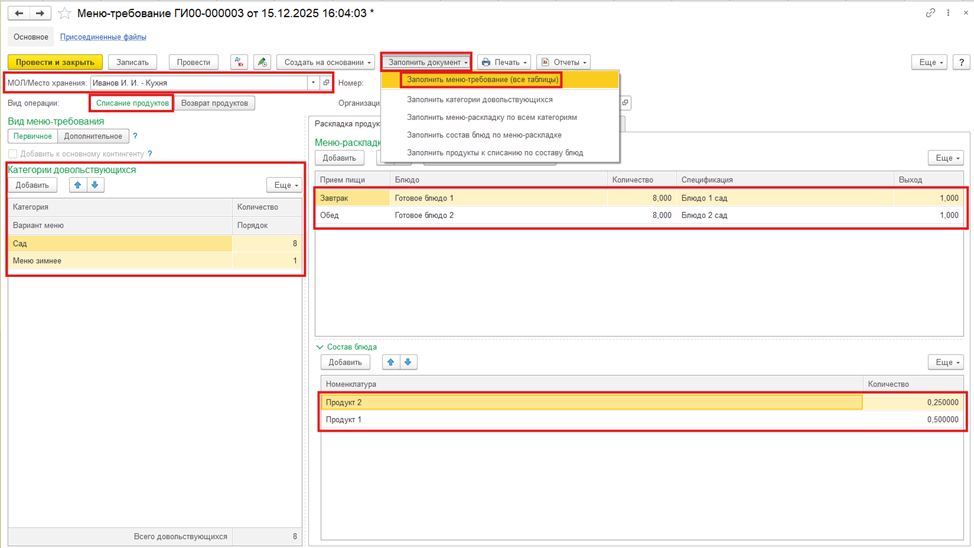Select the Сад category row
This screenshot has height=548, width=974.
coord(155,244)
